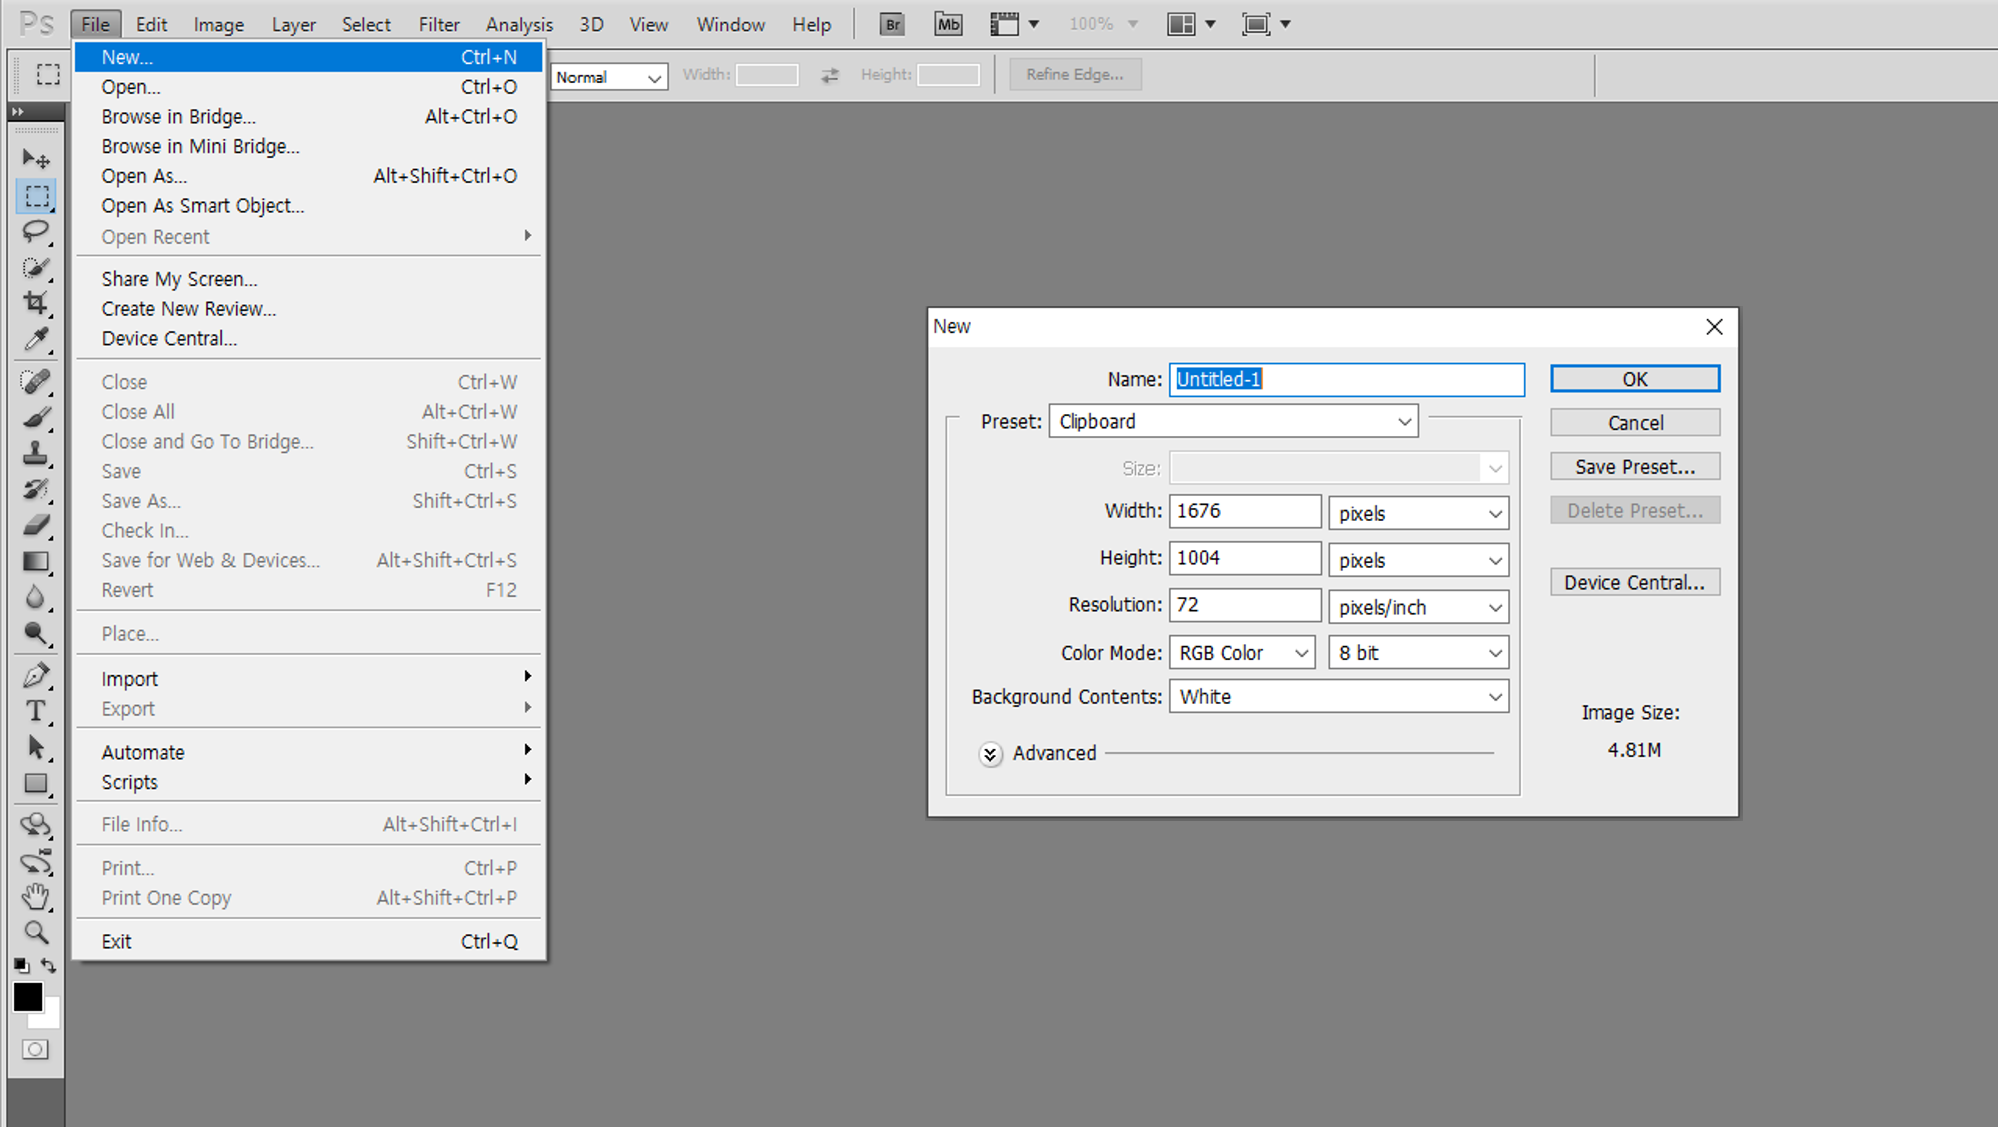Click the black foreground color swatch
The width and height of the screenshot is (1998, 1127).
point(27,996)
